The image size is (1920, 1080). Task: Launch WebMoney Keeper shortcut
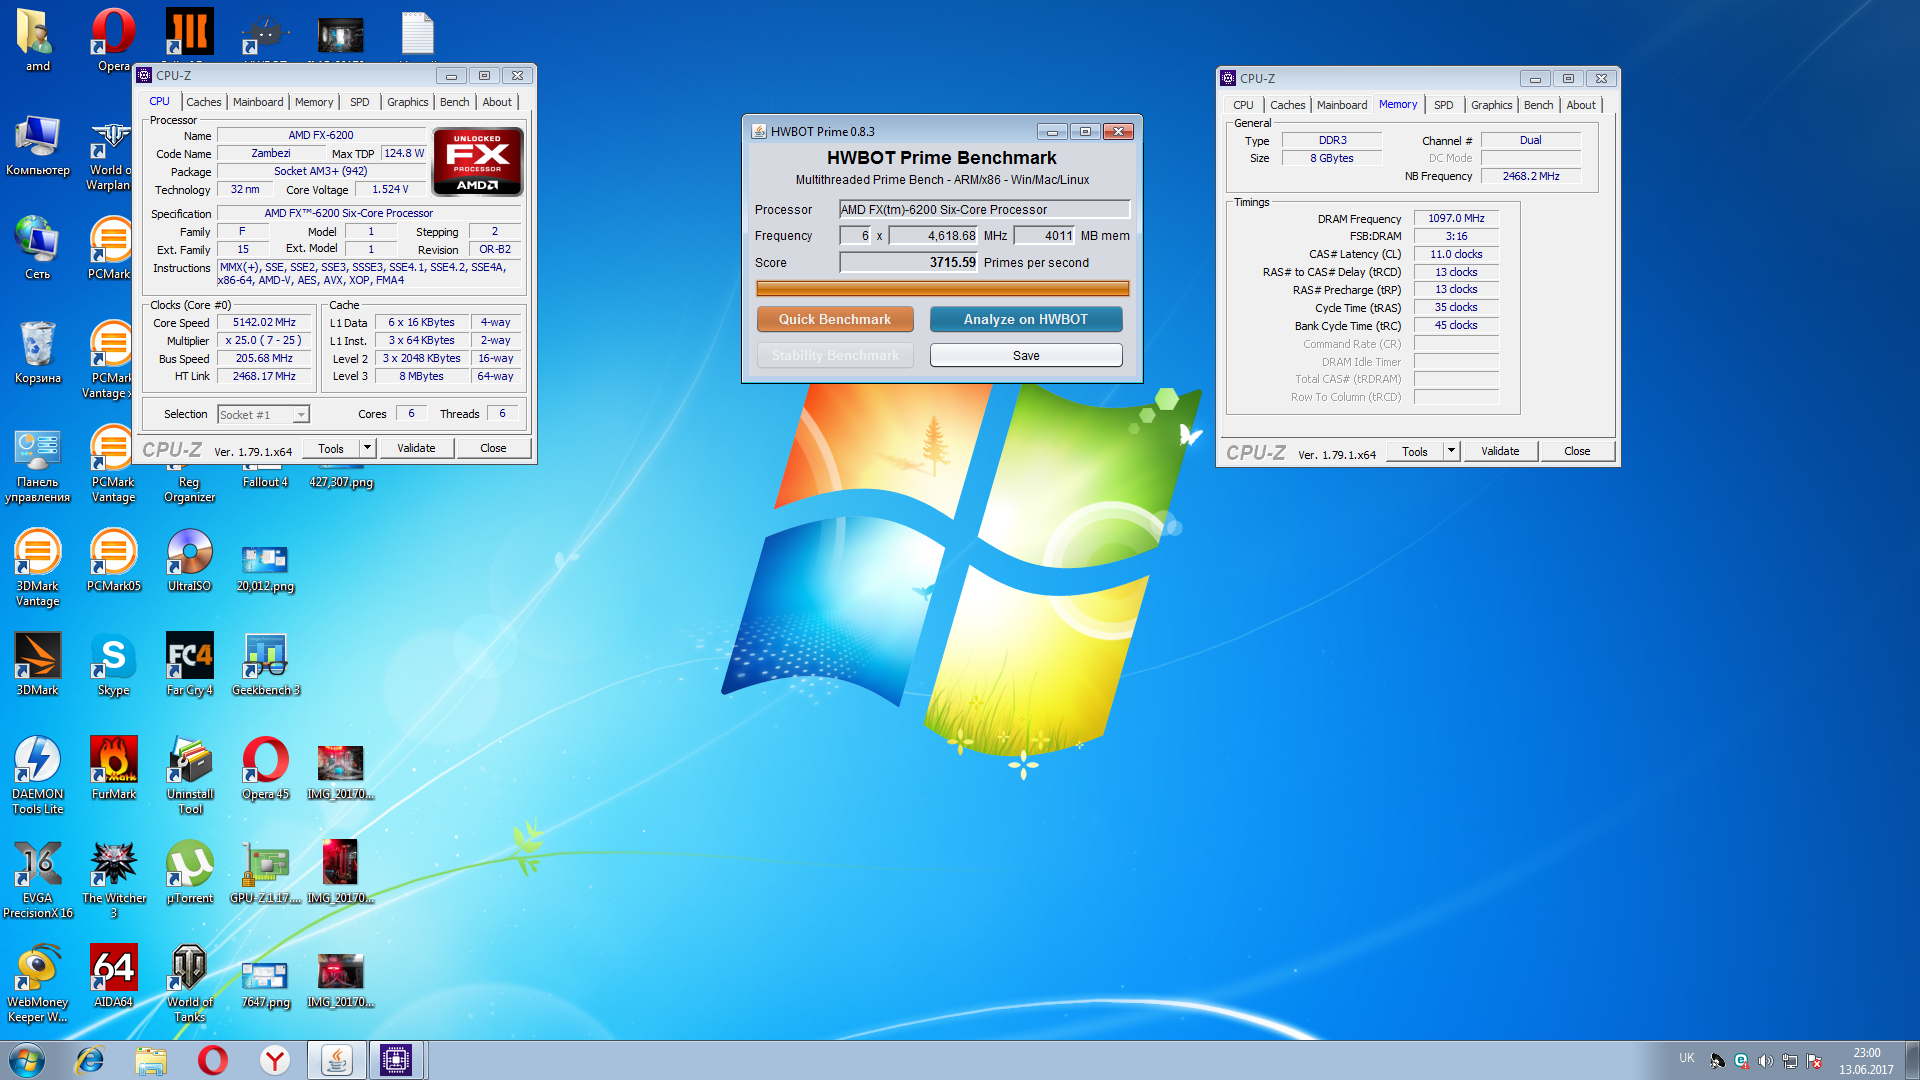(x=37, y=984)
